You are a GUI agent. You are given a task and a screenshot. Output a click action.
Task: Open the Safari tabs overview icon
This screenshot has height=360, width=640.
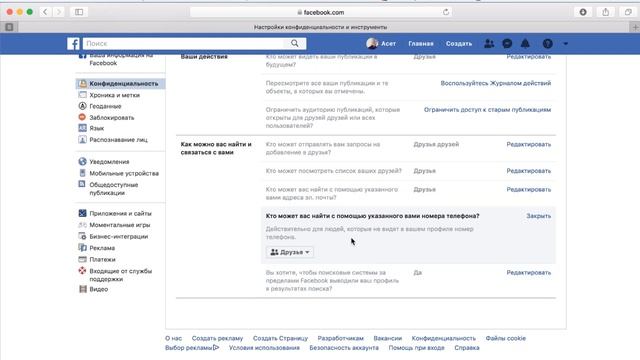628,12
